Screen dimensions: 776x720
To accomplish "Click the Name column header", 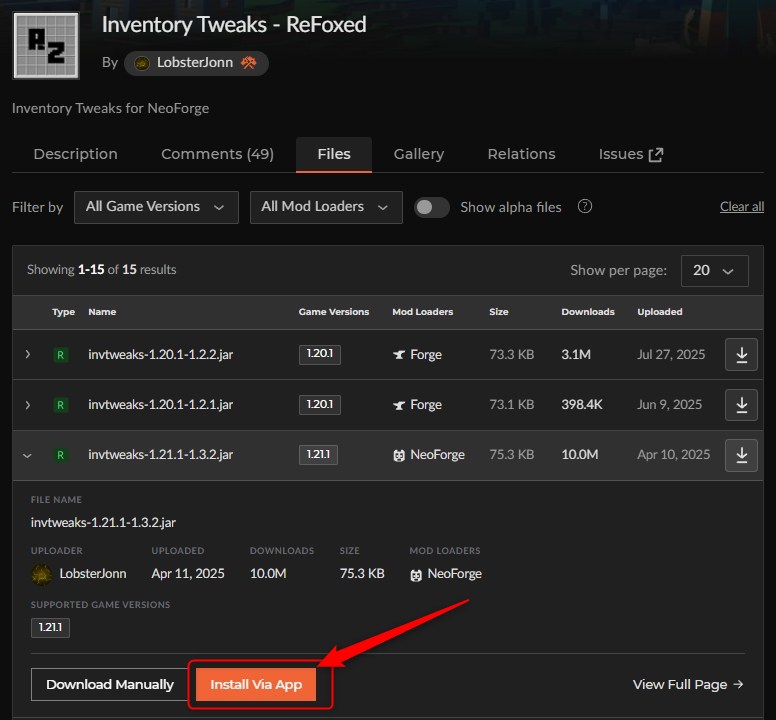I will (x=102, y=312).
